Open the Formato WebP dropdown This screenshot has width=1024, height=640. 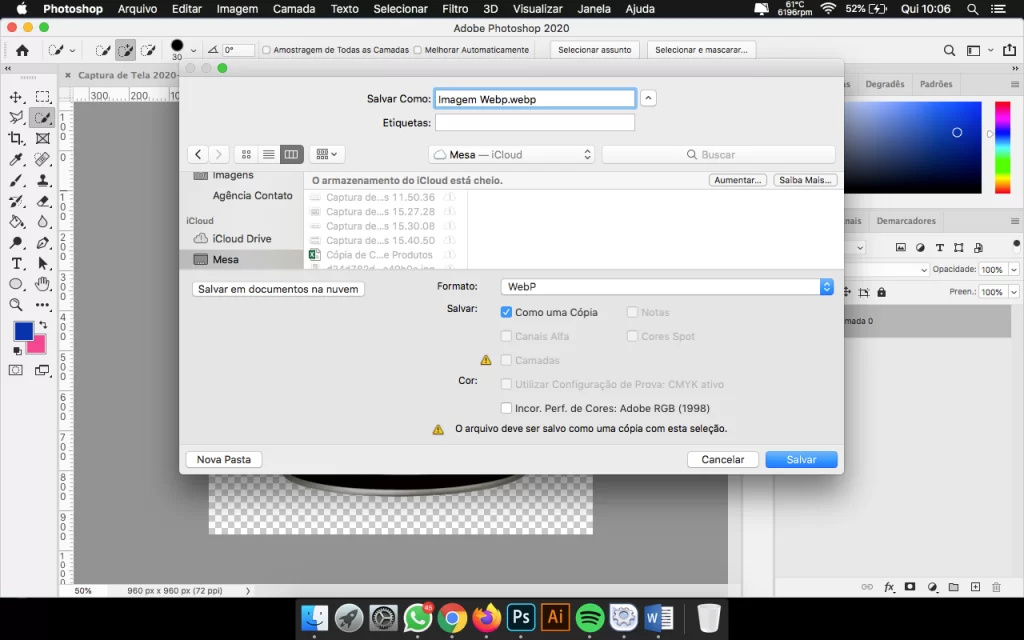[x=667, y=286]
